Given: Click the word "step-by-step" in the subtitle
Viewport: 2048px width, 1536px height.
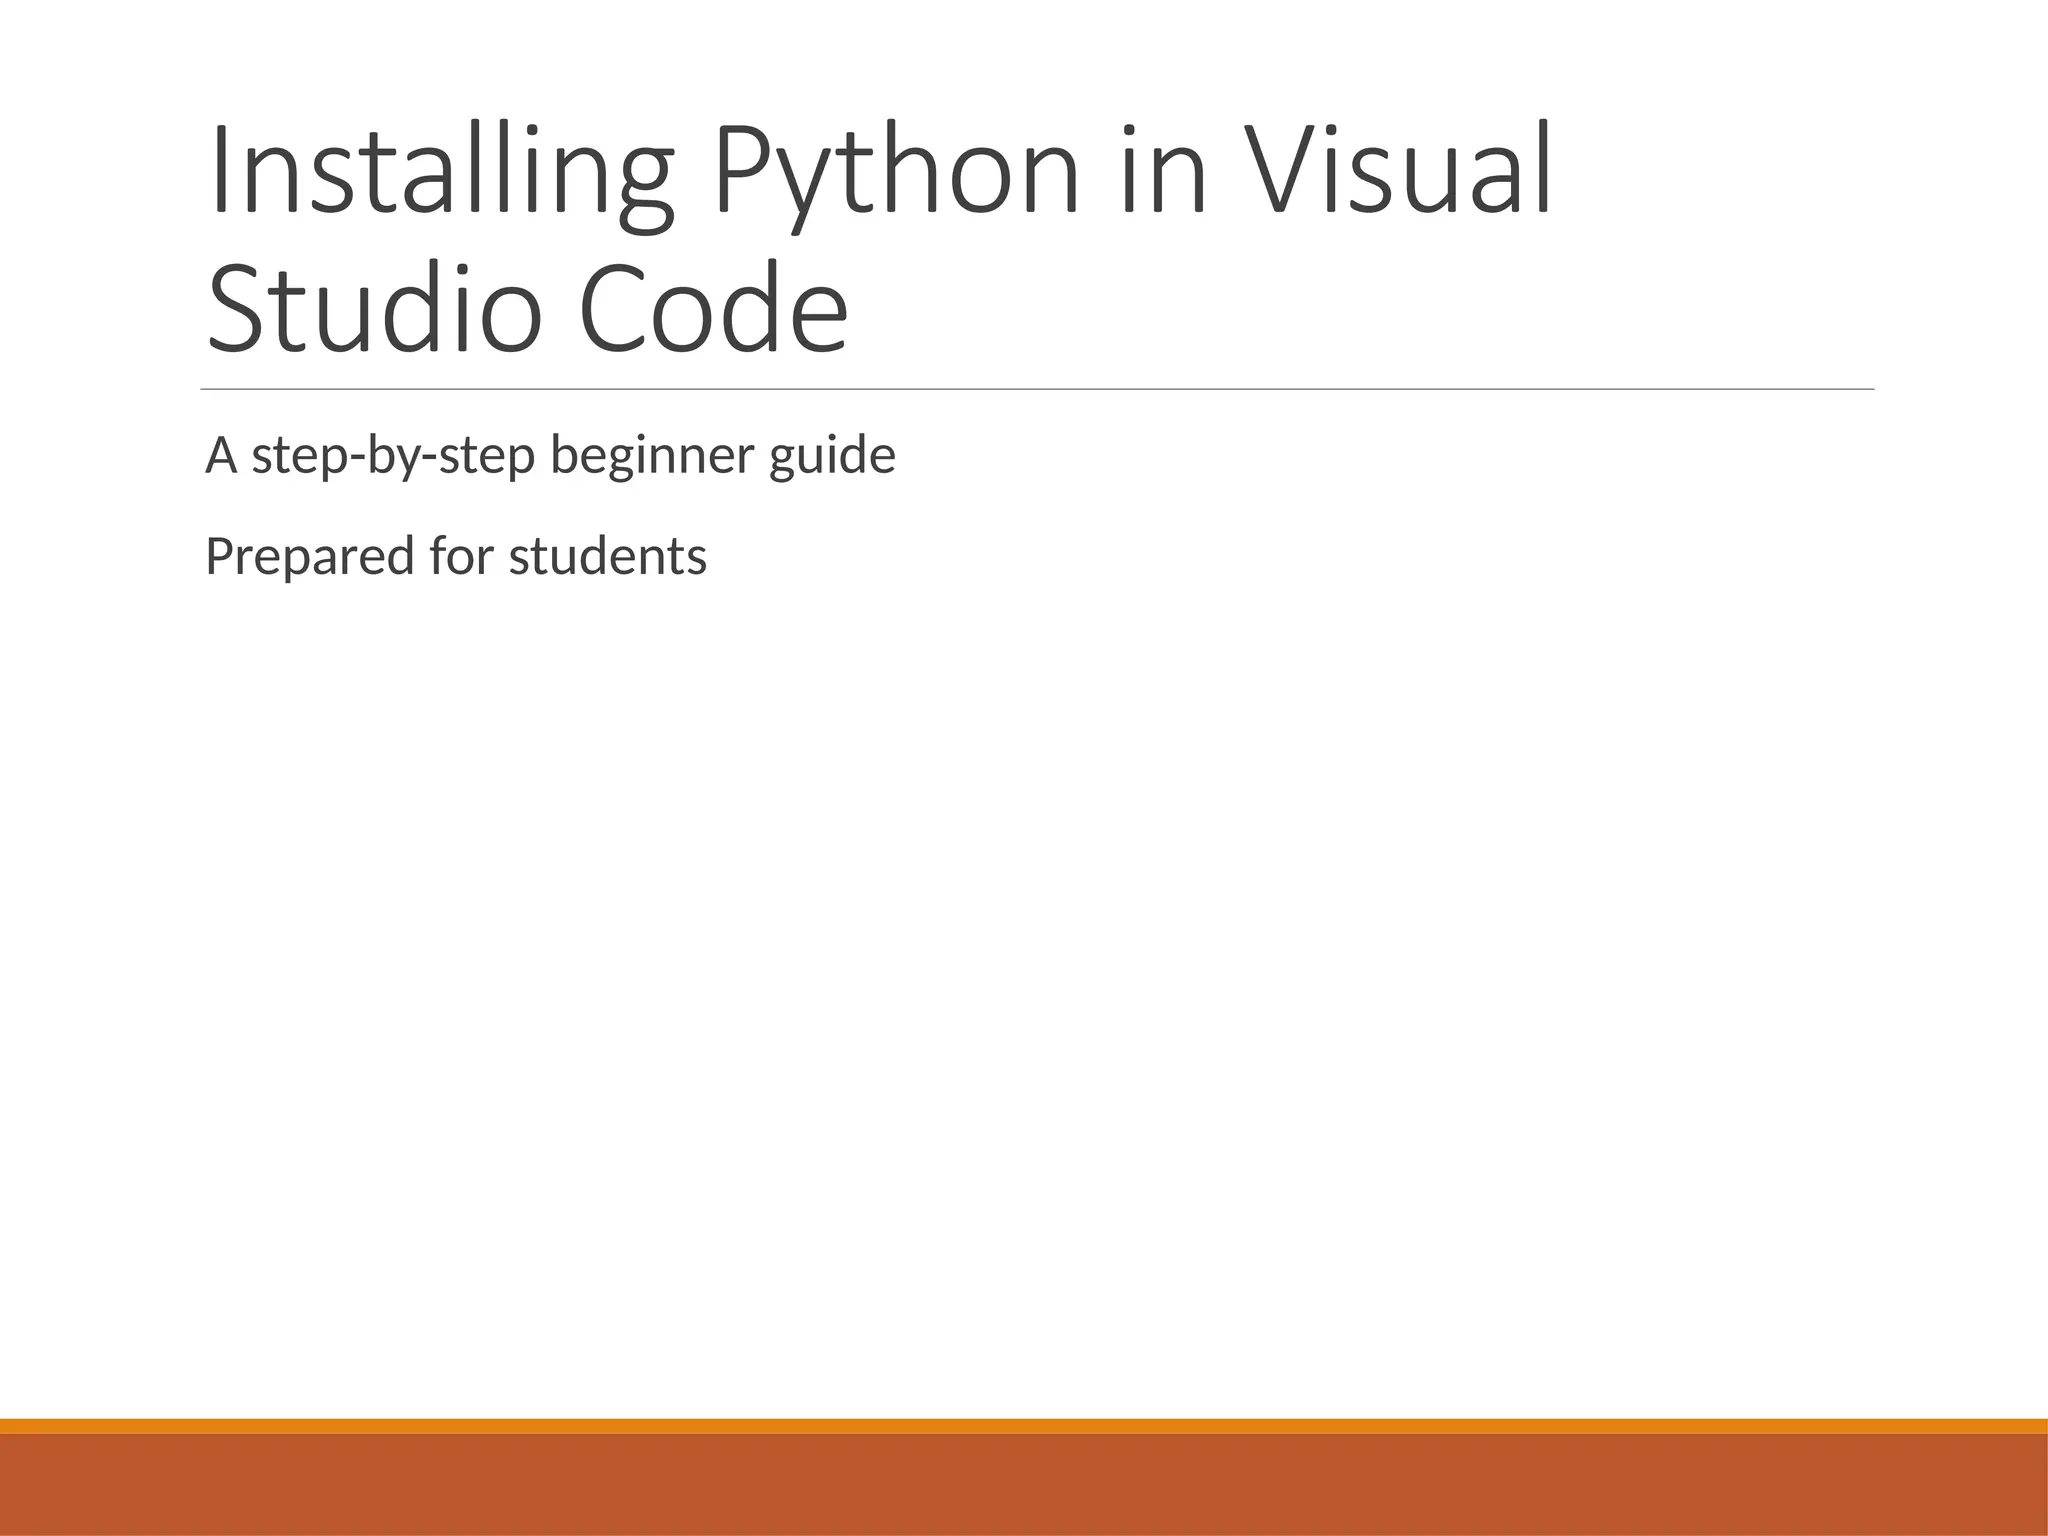Looking at the screenshot, I should [393, 457].
